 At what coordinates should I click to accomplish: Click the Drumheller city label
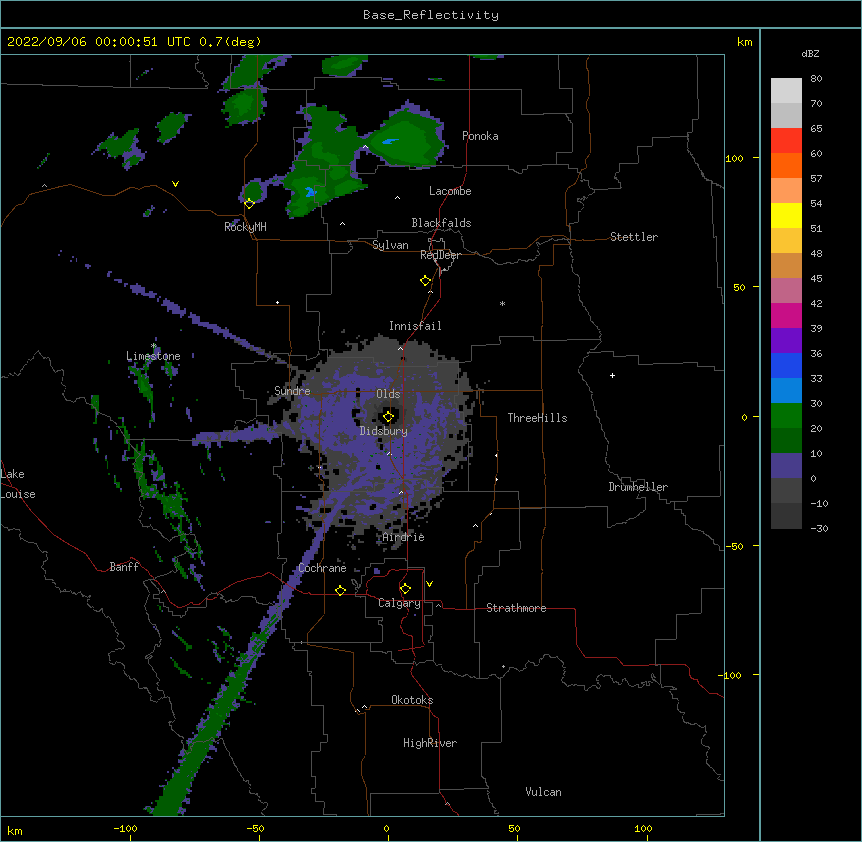(638, 487)
